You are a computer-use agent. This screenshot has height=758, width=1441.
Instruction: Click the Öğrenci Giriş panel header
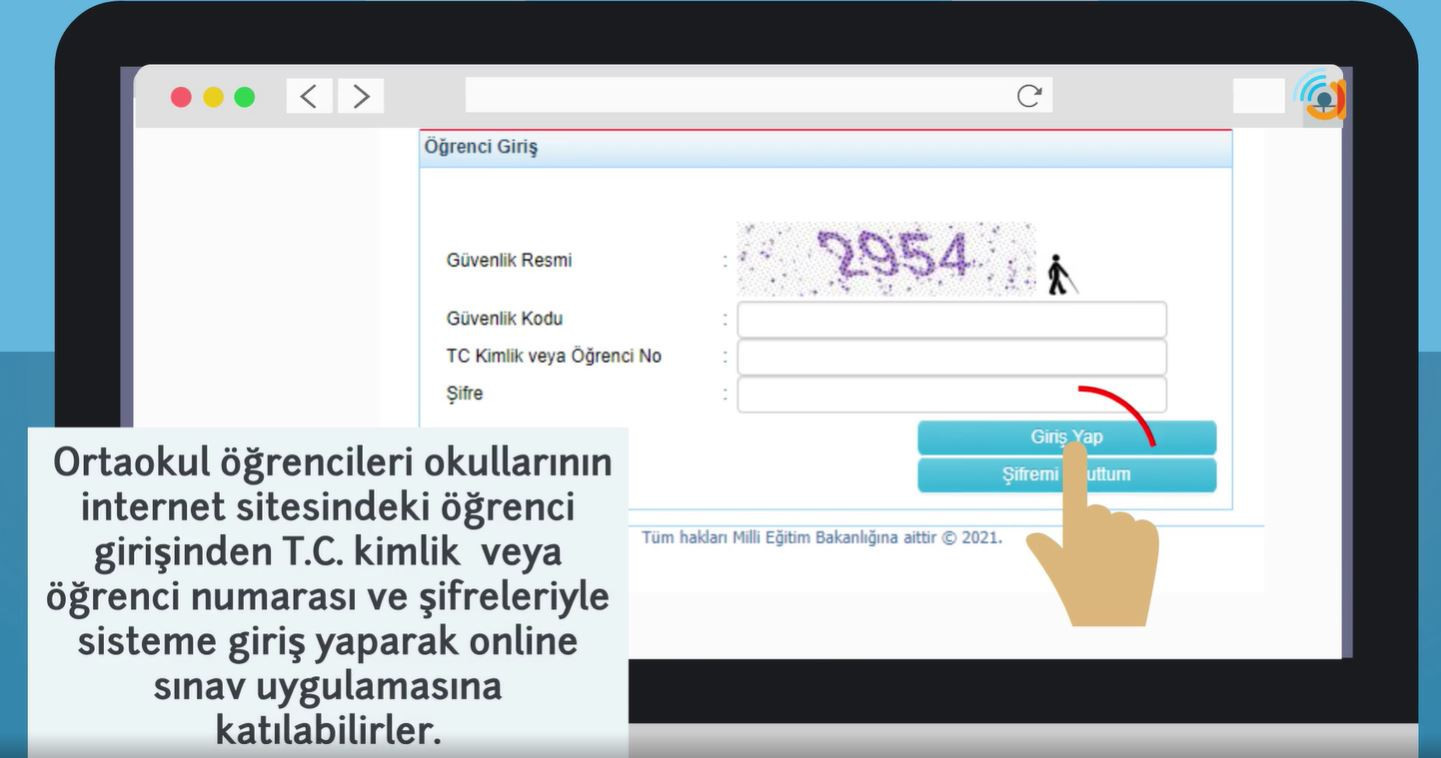pos(825,148)
